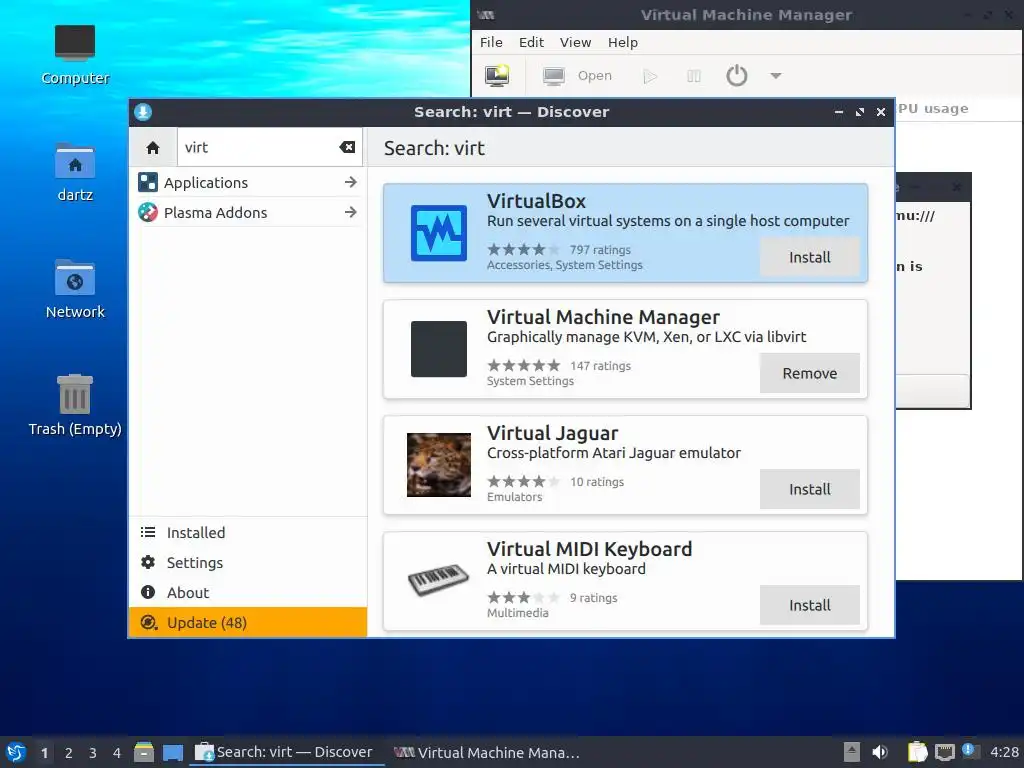Open the Update (48) page
This screenshot has width=1024, height=768.
248,622
